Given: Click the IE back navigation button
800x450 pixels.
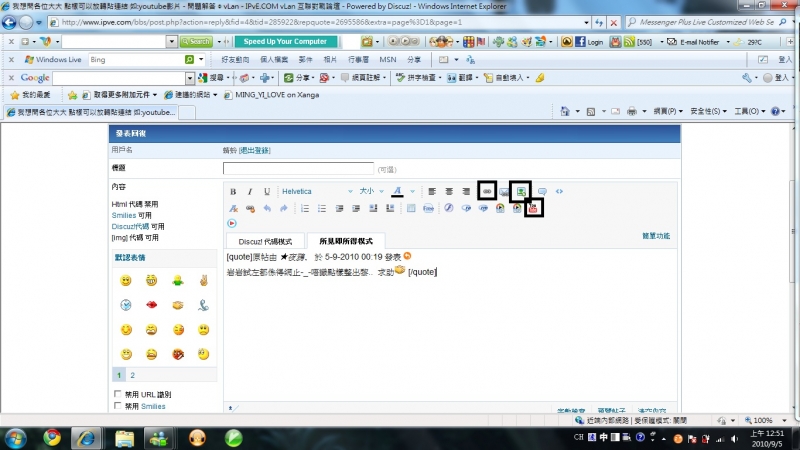Looking at the screenshot, I should 9,22.
